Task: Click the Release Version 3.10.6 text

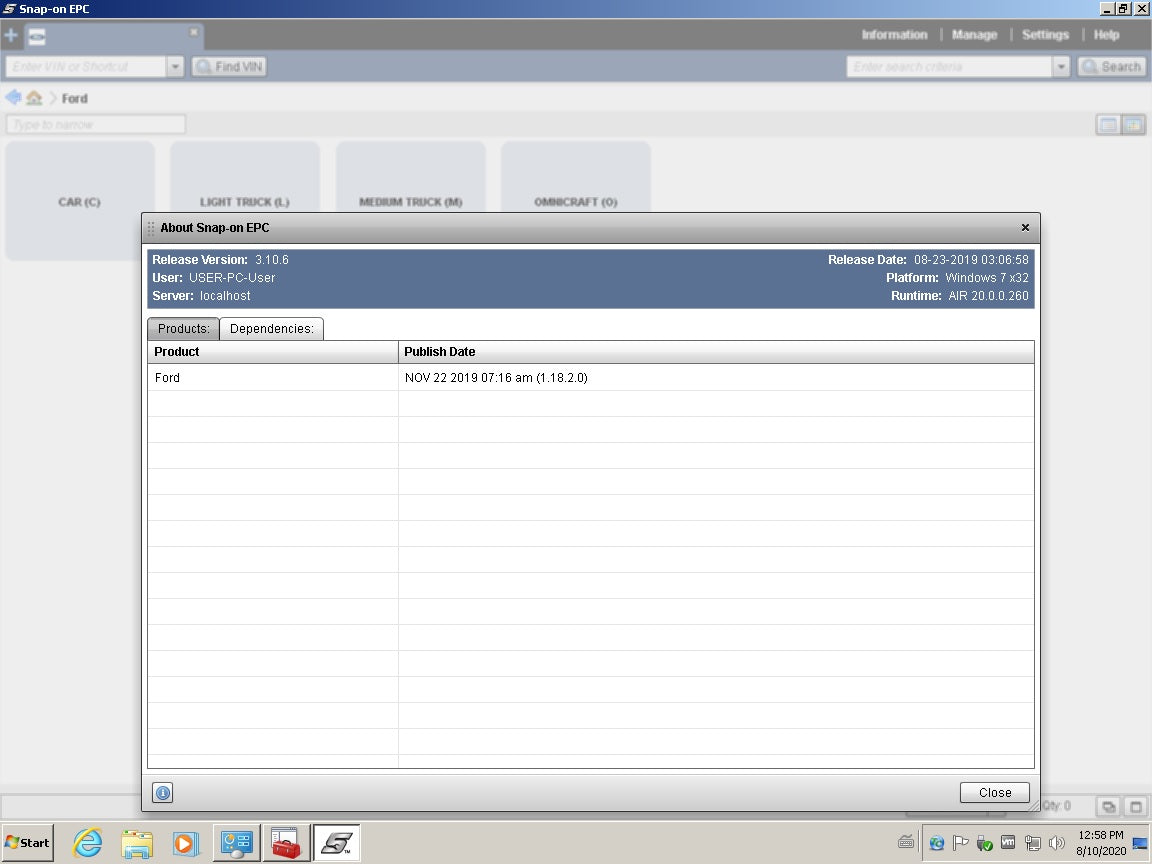Action: click(x=220, y=260)
